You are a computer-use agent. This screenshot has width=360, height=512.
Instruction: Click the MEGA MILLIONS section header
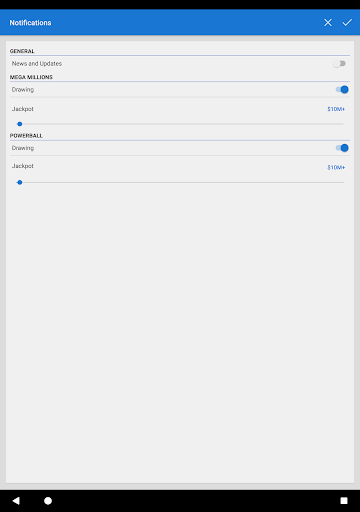pos(31,77)
